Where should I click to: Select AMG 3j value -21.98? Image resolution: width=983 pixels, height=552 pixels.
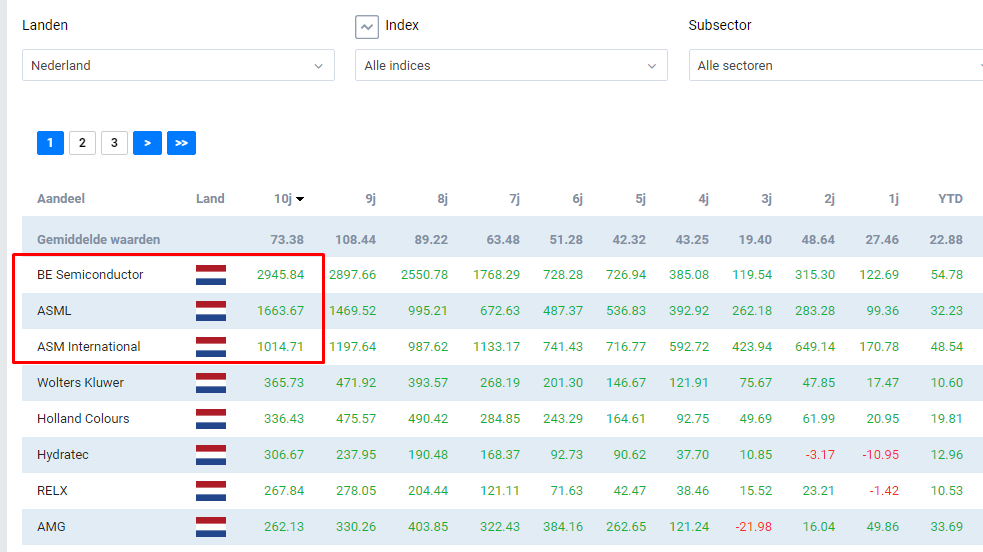click(754, 527)
